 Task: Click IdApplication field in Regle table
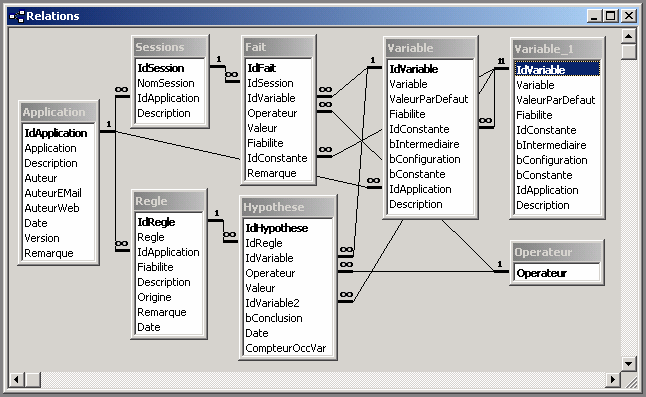168,252
